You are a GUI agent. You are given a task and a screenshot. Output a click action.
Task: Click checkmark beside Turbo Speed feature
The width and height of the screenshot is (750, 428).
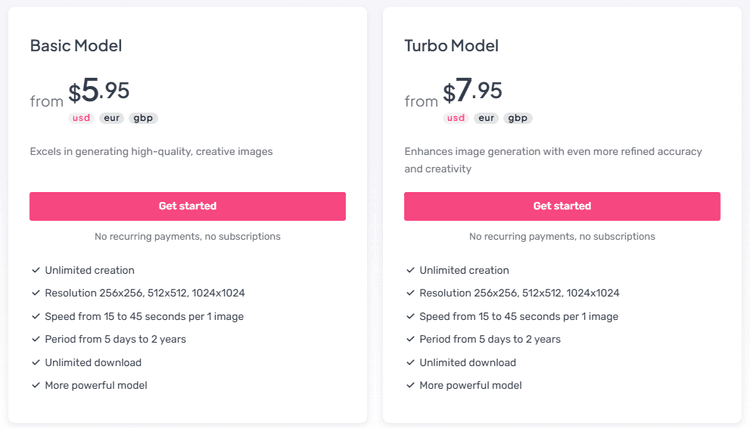click(x=410, y=316)
